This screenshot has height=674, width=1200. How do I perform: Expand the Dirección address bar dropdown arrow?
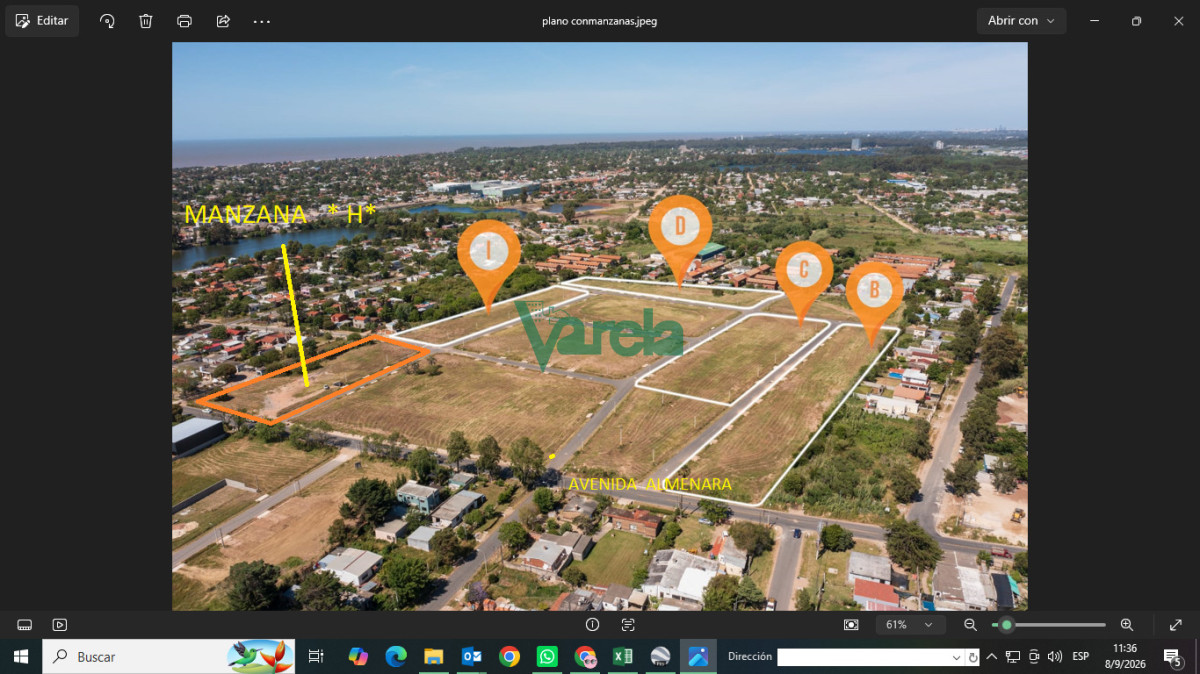957,657
